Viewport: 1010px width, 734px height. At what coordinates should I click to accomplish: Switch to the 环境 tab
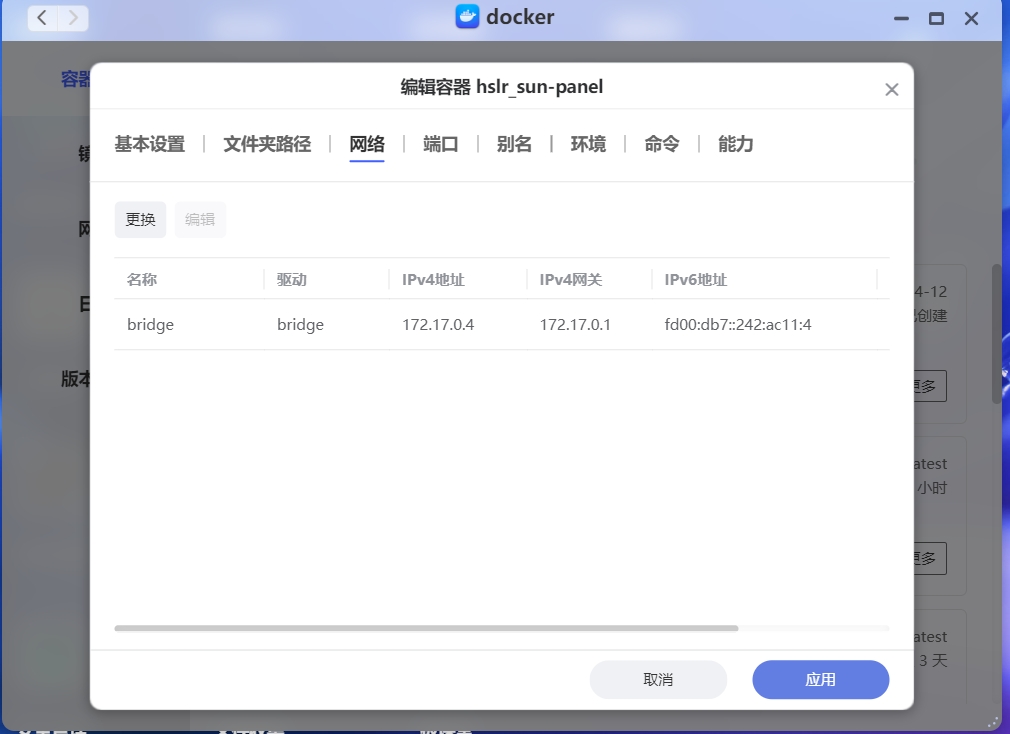[588, 144]
